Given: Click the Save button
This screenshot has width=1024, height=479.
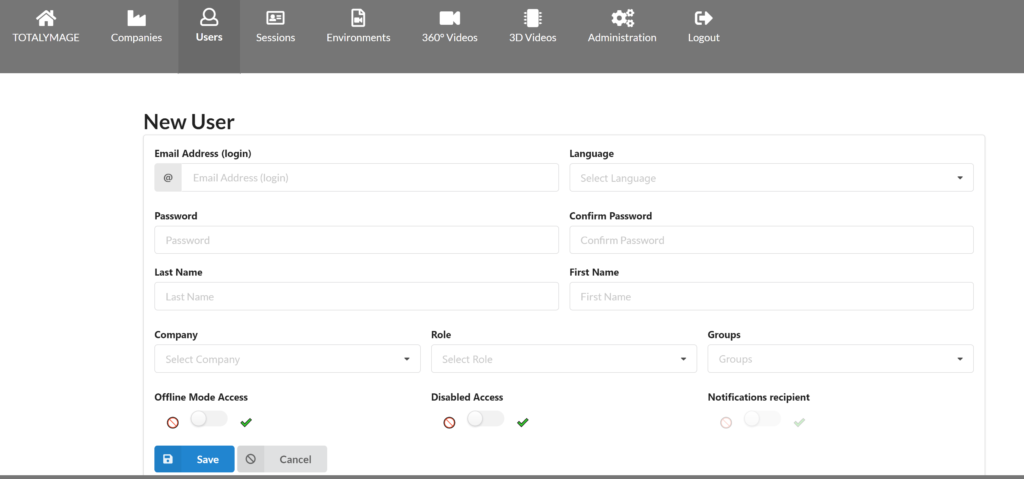Looking at the screenshot, I should (x=194, y=459).
